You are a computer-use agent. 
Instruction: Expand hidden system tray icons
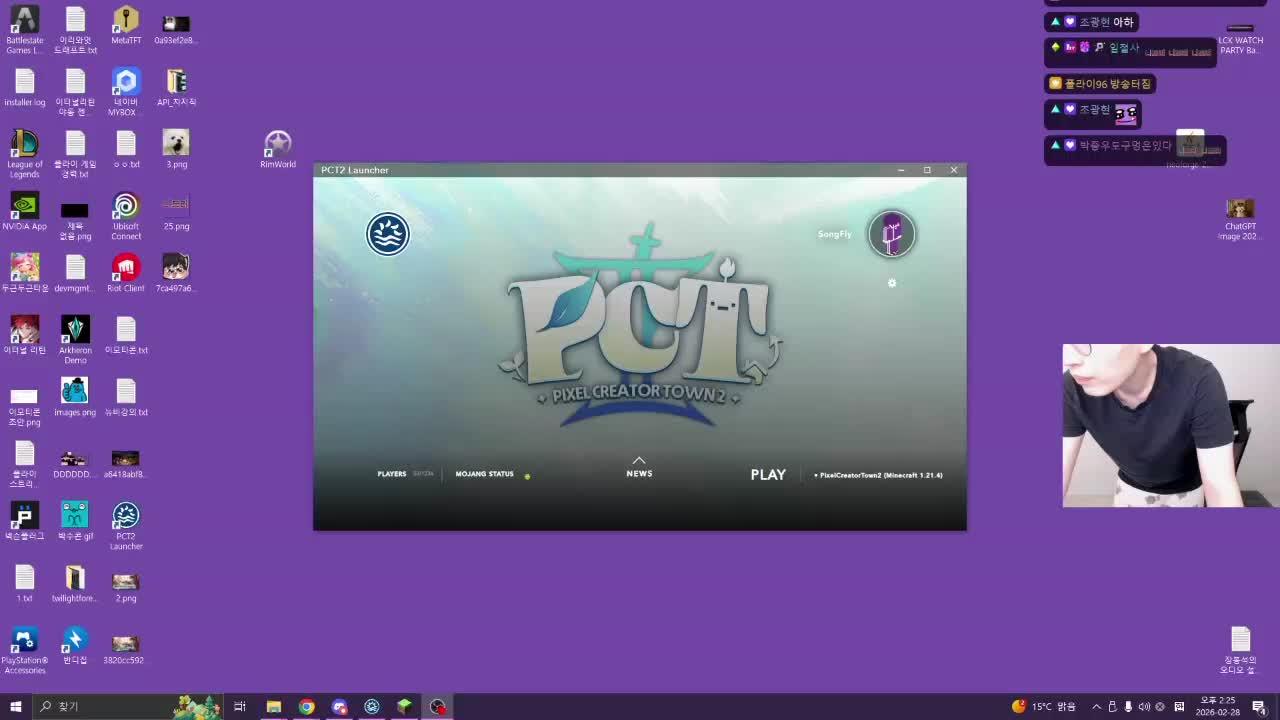(x=1096, y=706)
